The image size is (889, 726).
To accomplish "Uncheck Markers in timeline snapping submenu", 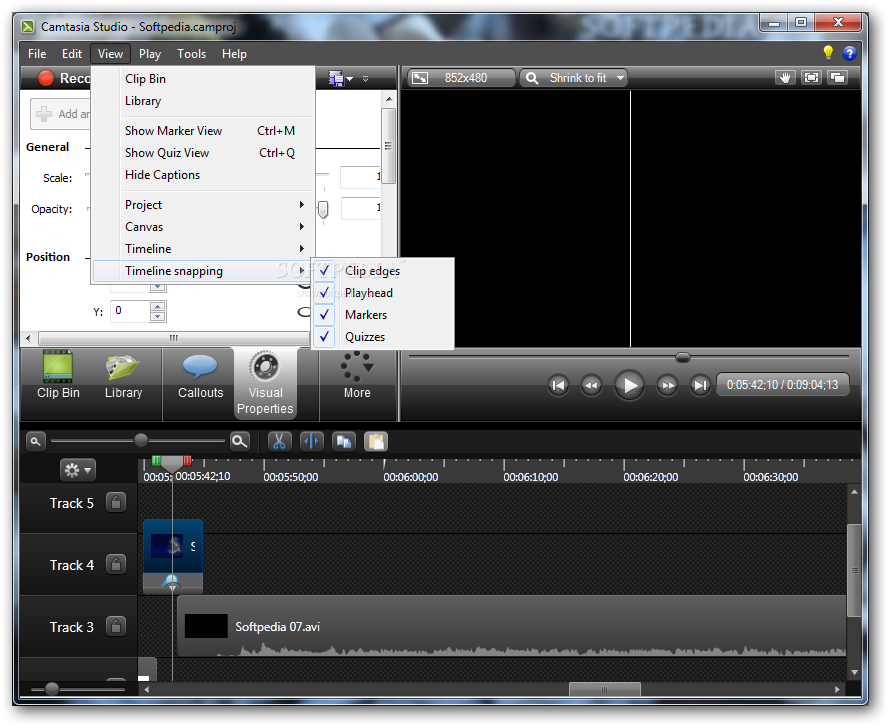I will coord(365,314).
